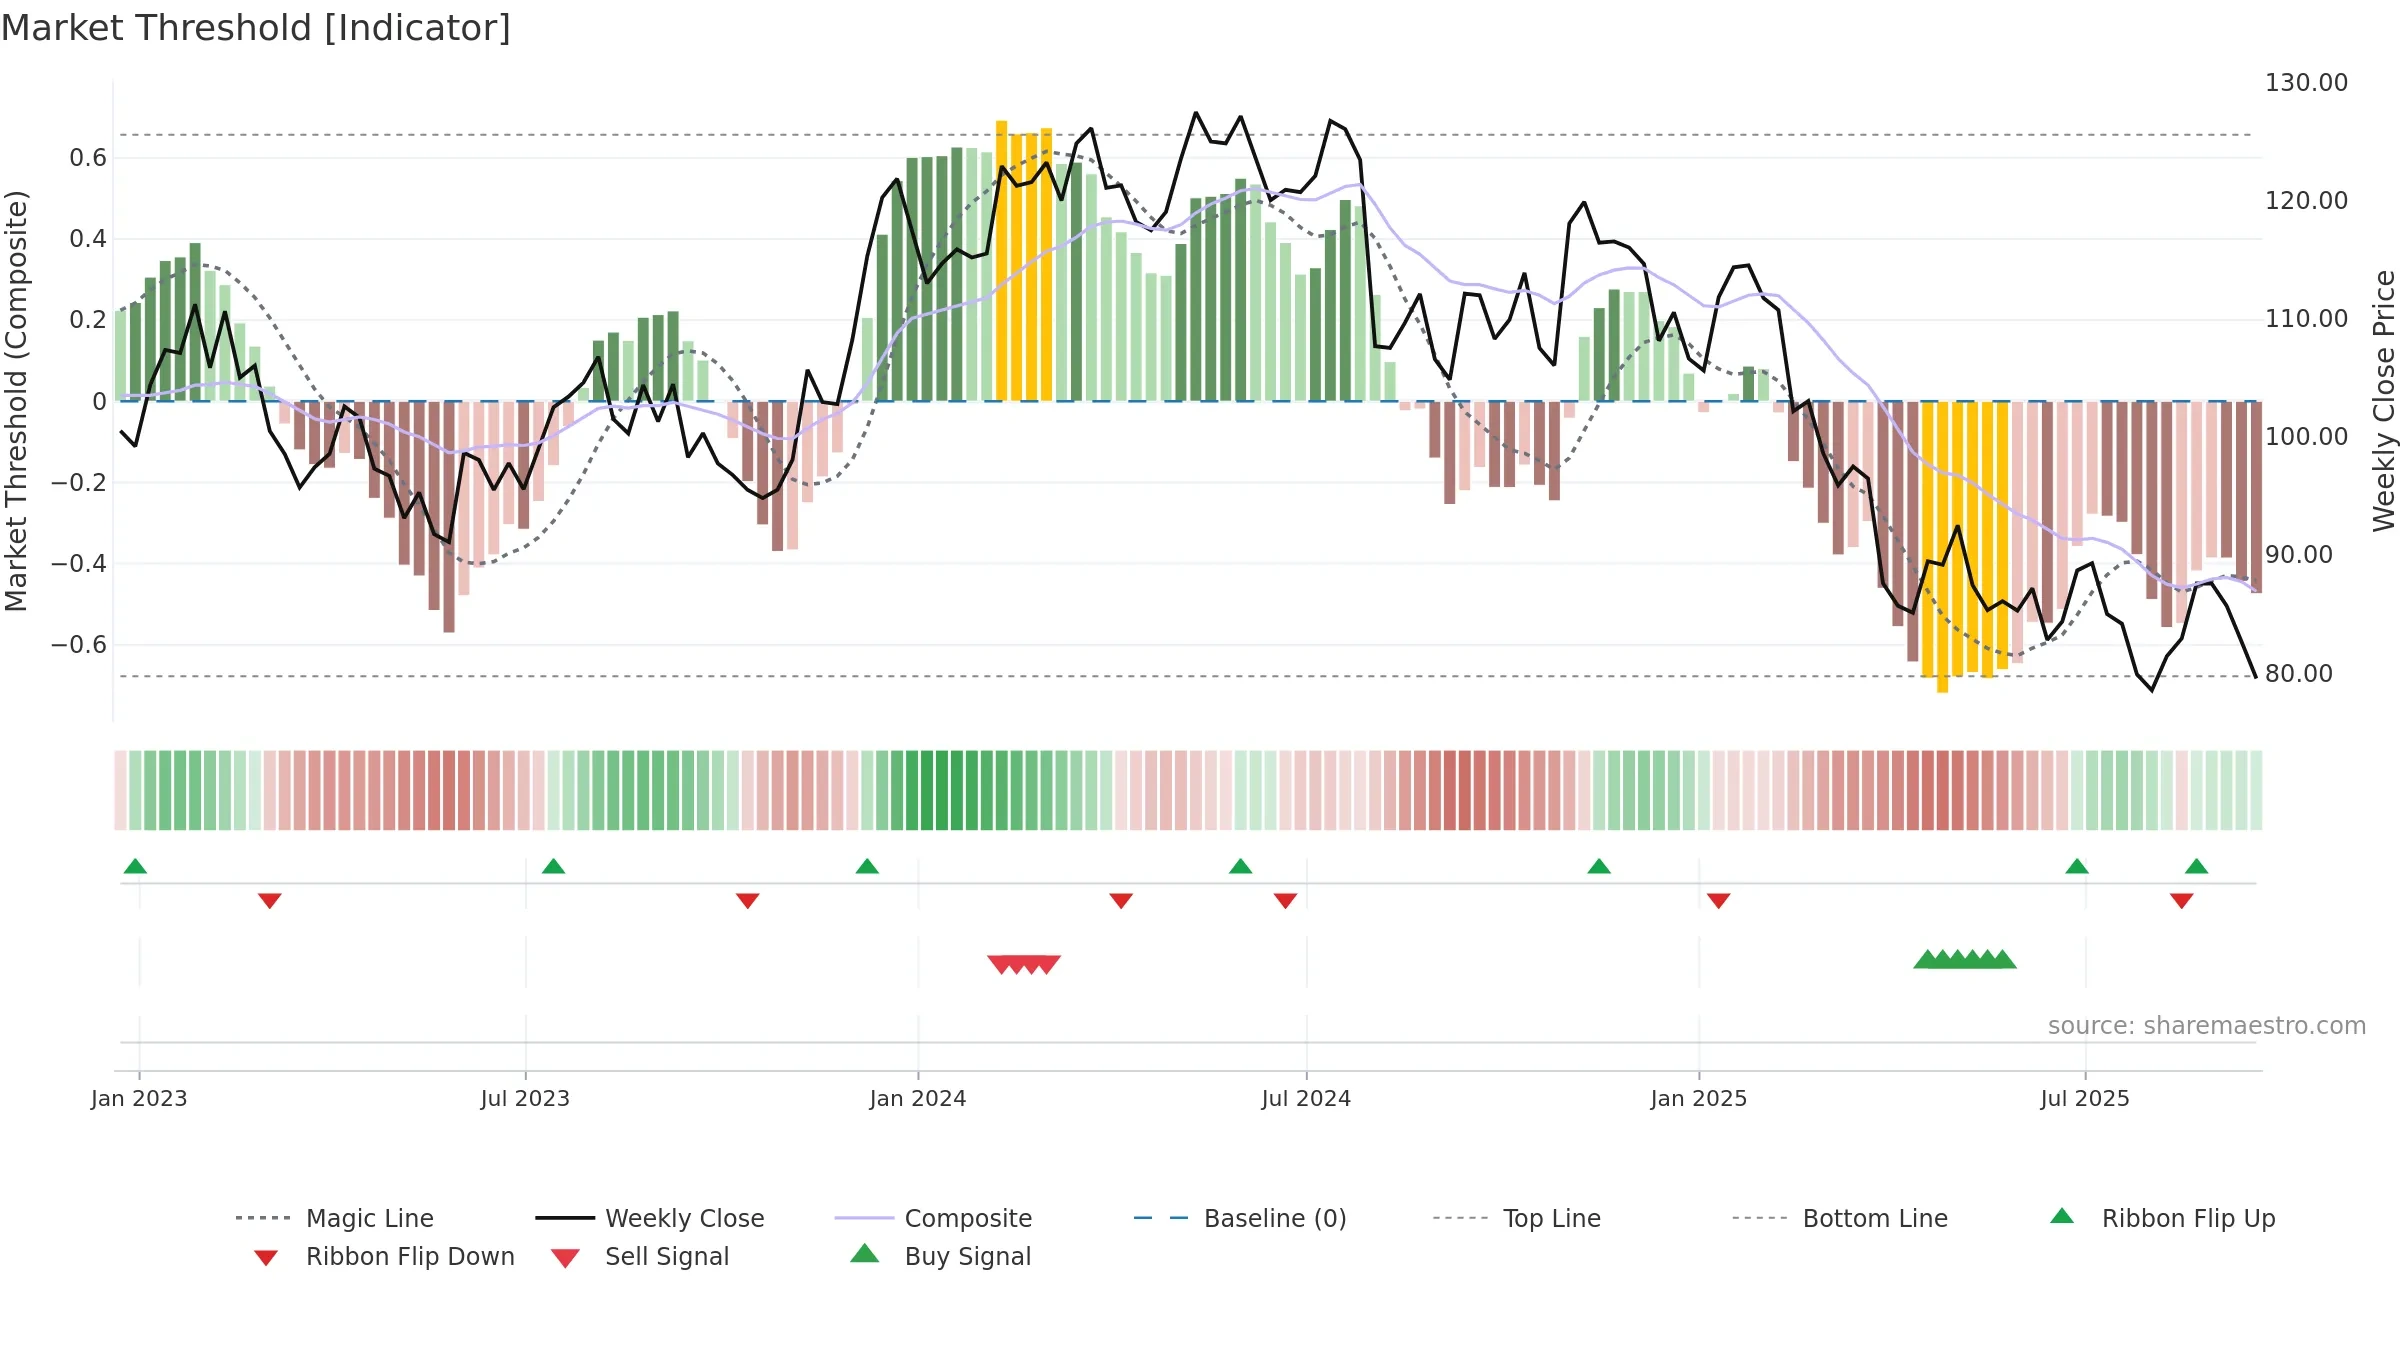Toggle the Weekly Close legend entry
2400x1350 pixels.
click(650, 1218)
